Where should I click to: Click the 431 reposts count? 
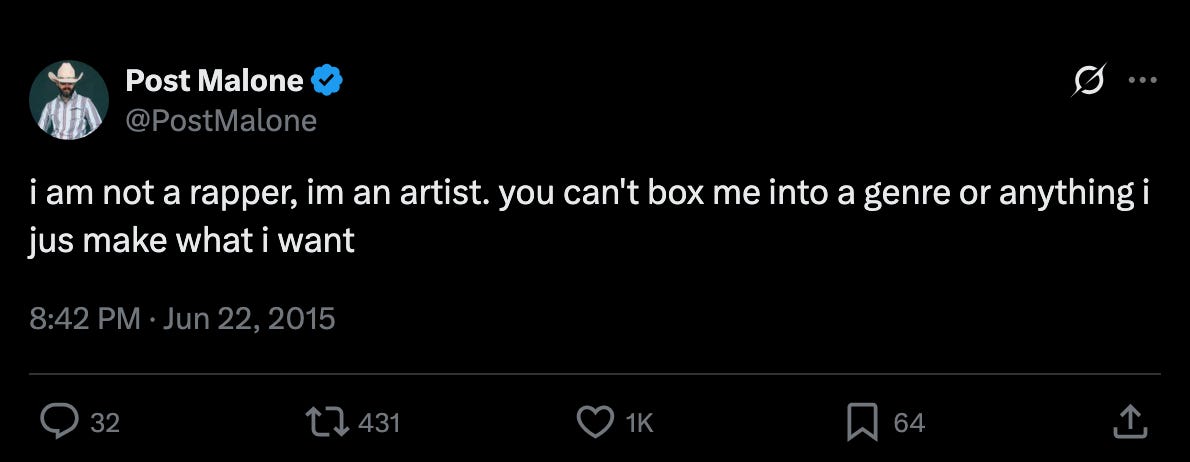(x=379, y=424)
